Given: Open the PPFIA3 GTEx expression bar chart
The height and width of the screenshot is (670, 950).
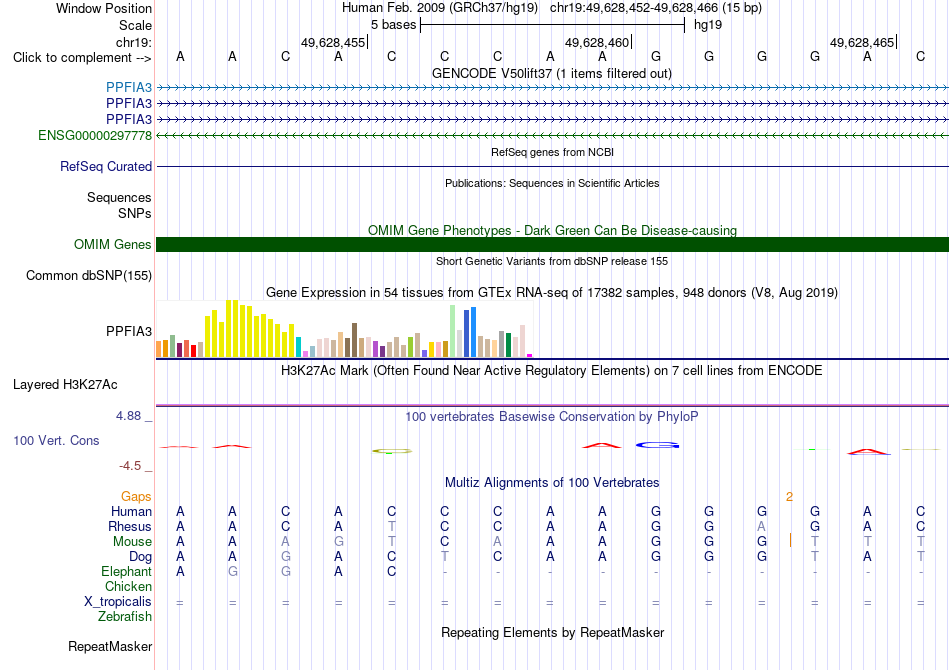Looking at the screenshot, I should [344, 329].
